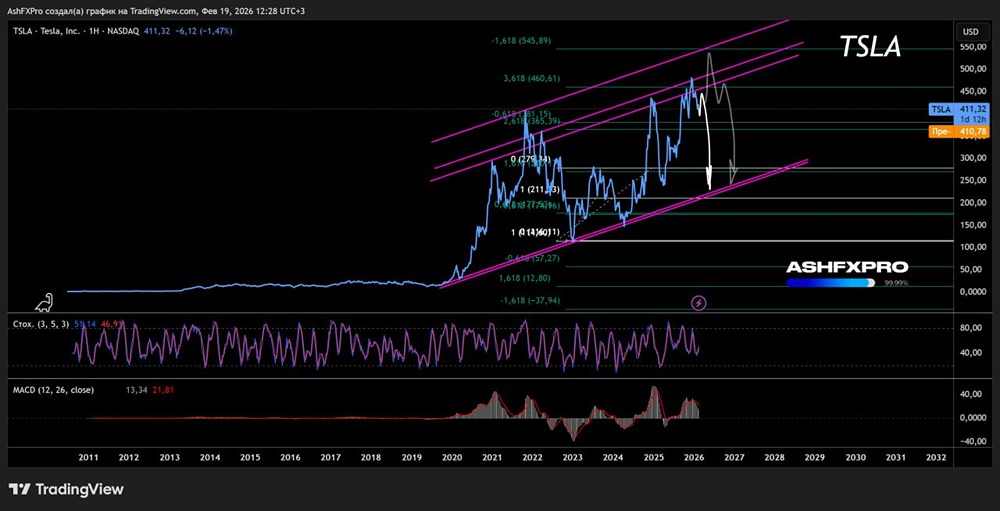This screenshot has width=1000, height=511.
Task: Click the purple lightning bolt icon
Action: (x=699, y=302)
